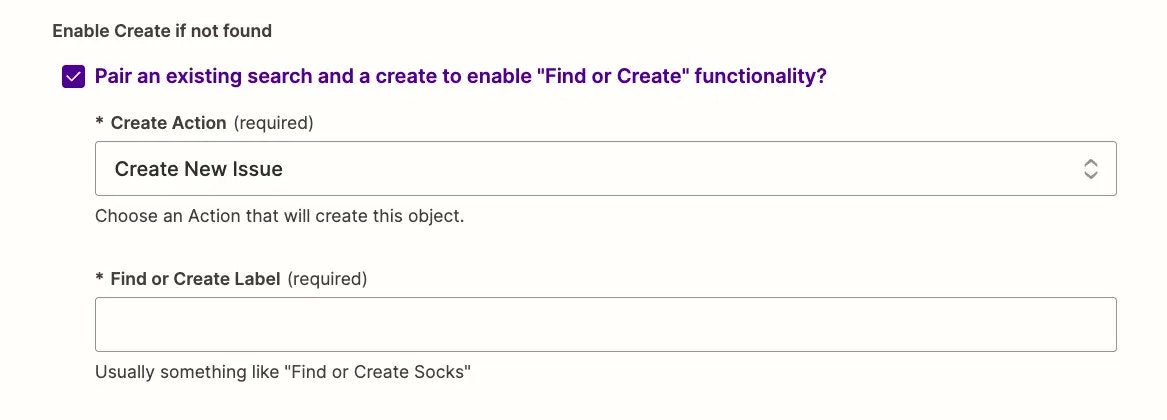Click the word 'functionality?' in the checkbox label
This screenshot has height=420, width=1167.
(761, 77)
